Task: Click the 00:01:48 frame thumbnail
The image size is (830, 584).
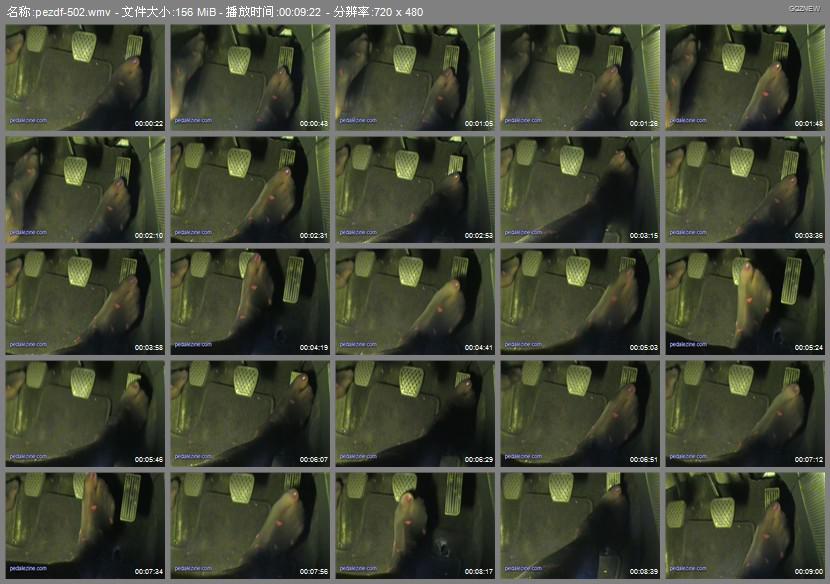Action: 745,78
